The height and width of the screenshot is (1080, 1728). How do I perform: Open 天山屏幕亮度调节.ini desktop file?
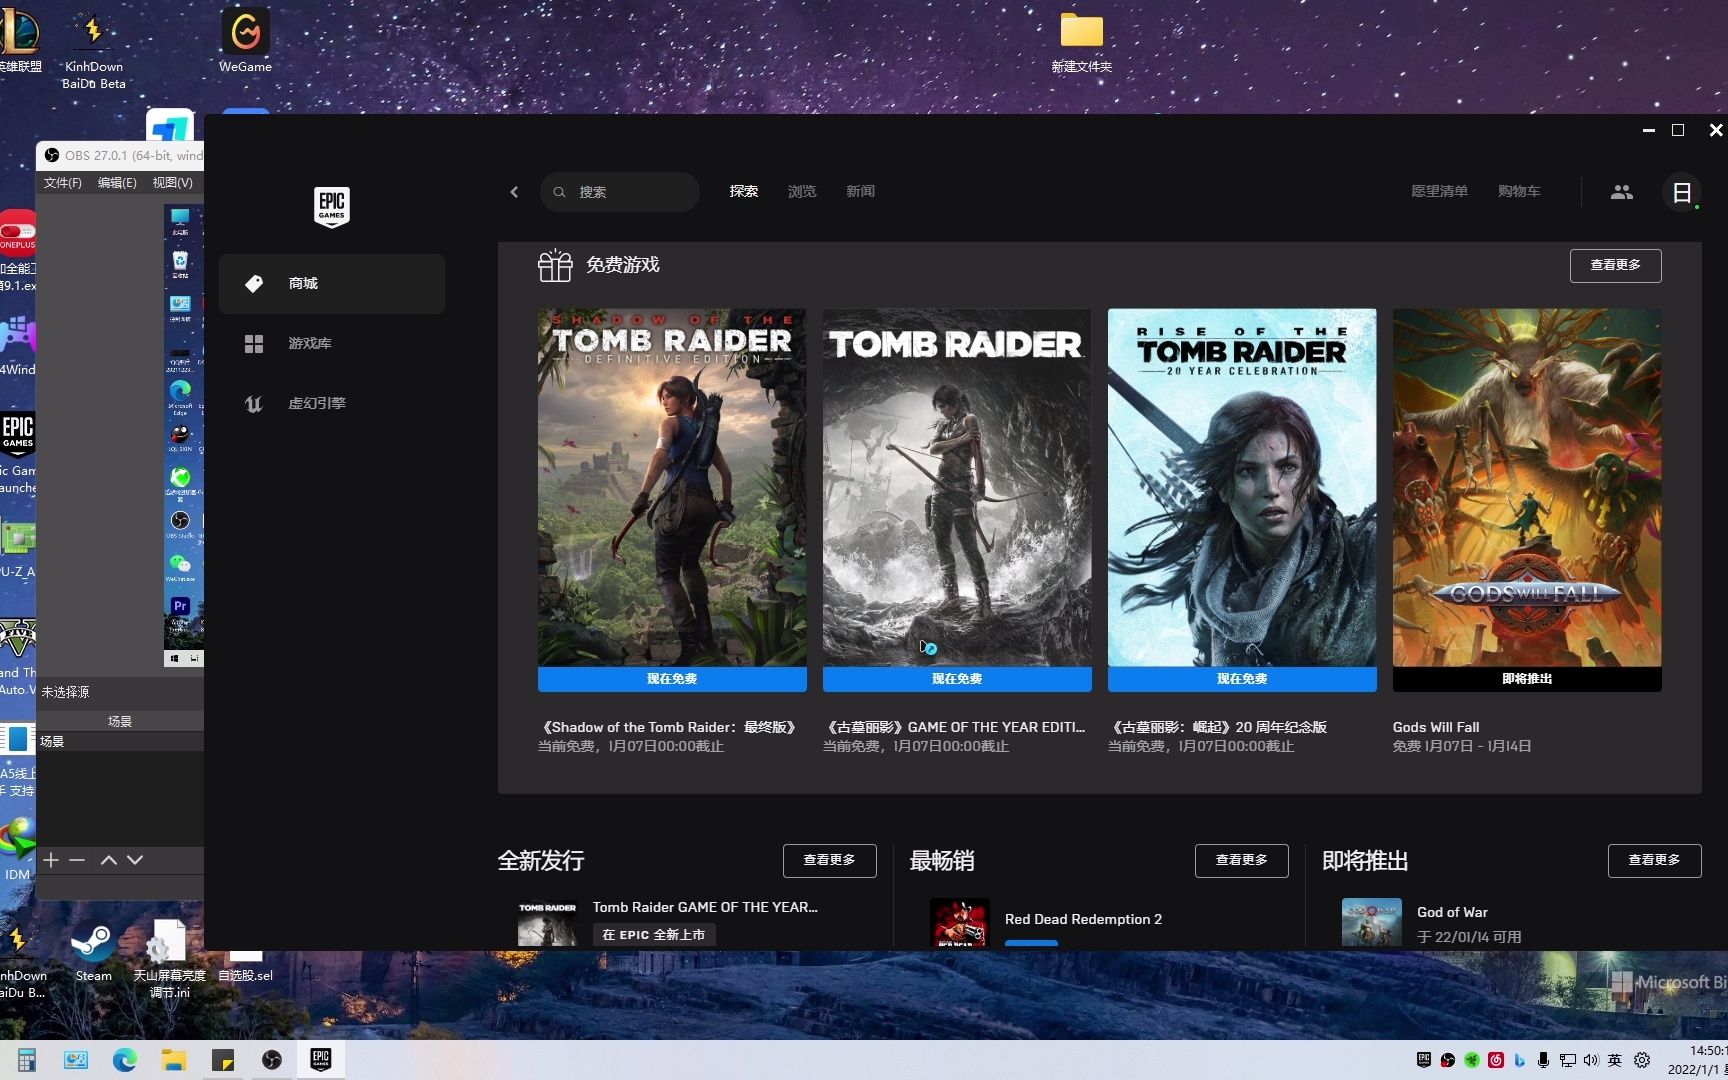169,958
